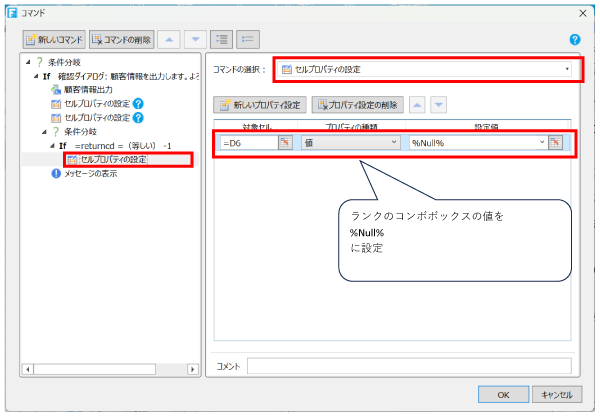Select the first セルプロパティの設定 item
Screen dimensions: 600x416
[97, 104]
